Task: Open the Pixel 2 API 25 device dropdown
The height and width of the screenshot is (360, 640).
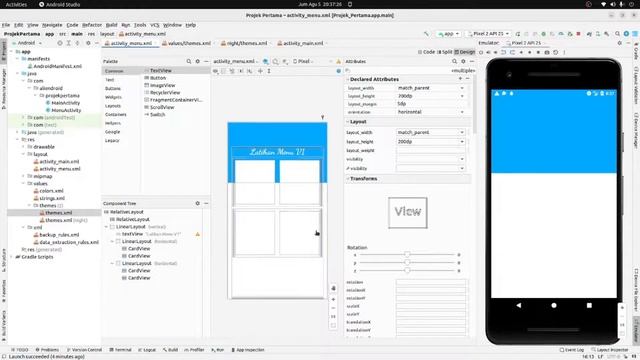Action: pyautogui.click(x=489, y=34)
